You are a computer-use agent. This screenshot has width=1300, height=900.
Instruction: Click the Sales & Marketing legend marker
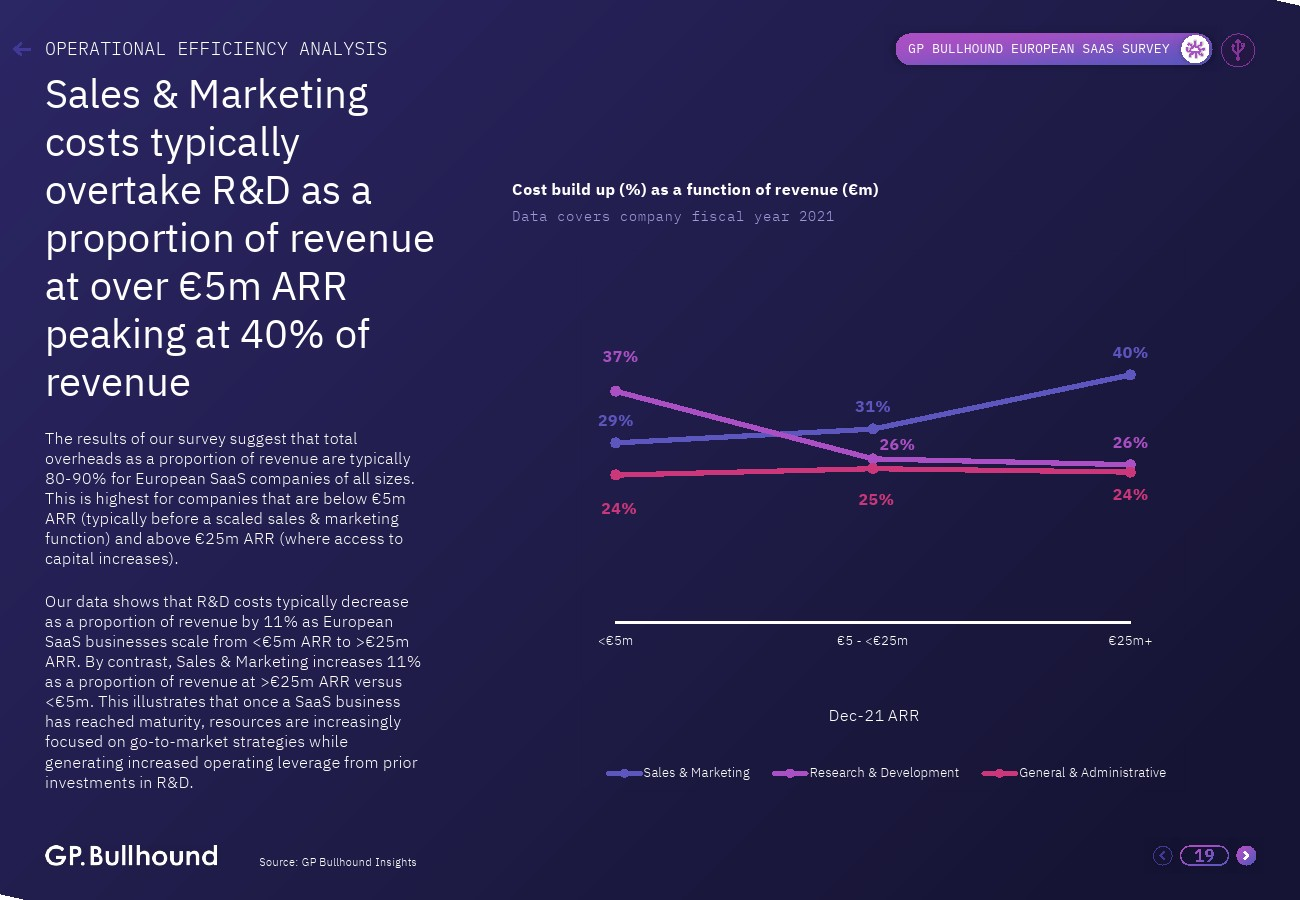(x=624, y=773)
